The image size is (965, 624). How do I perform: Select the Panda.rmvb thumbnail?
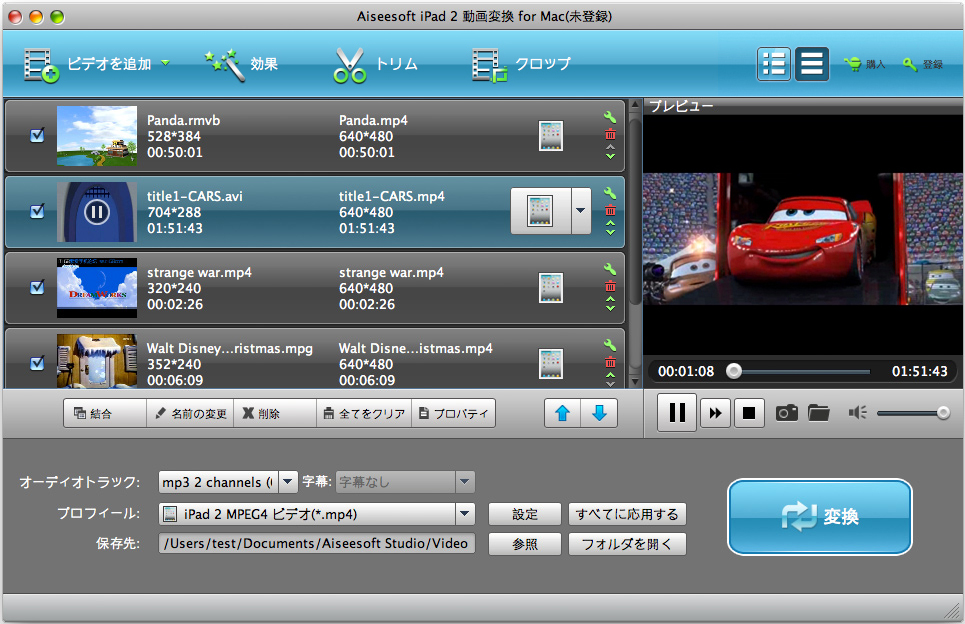coord(97,136)
